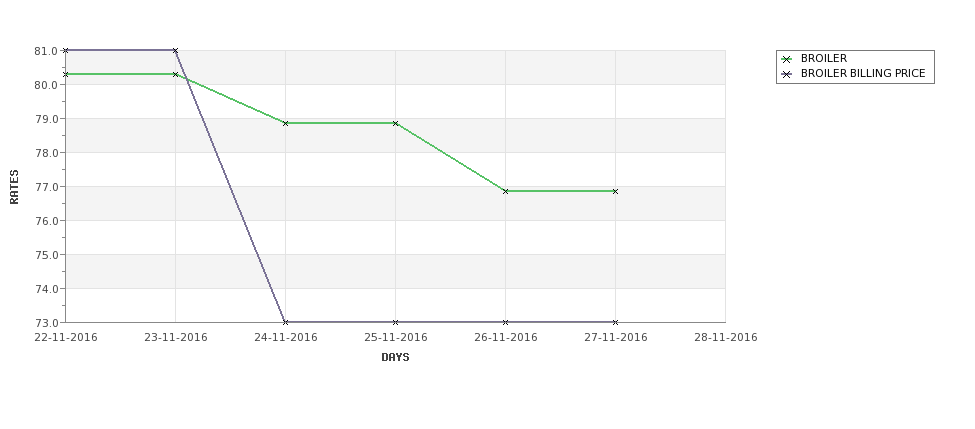Screen dimensions: 975x429
Task: Click the 28-11-2016 axis date label
Action: click(726, 338)
